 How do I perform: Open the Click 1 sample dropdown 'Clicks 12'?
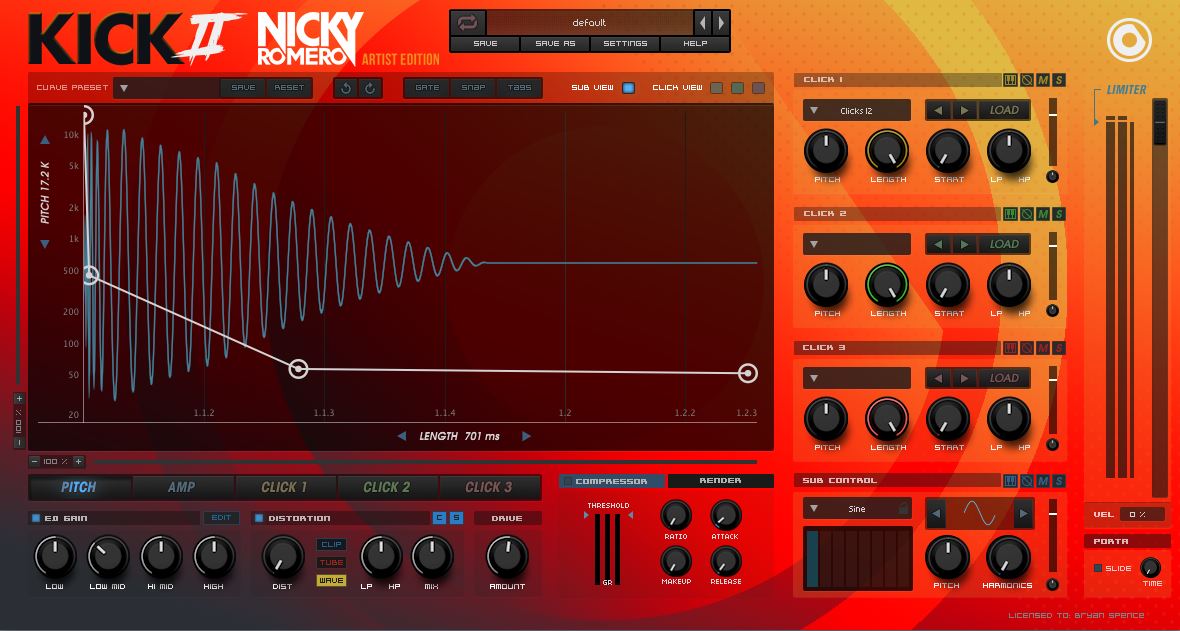[x=856, y=111]
